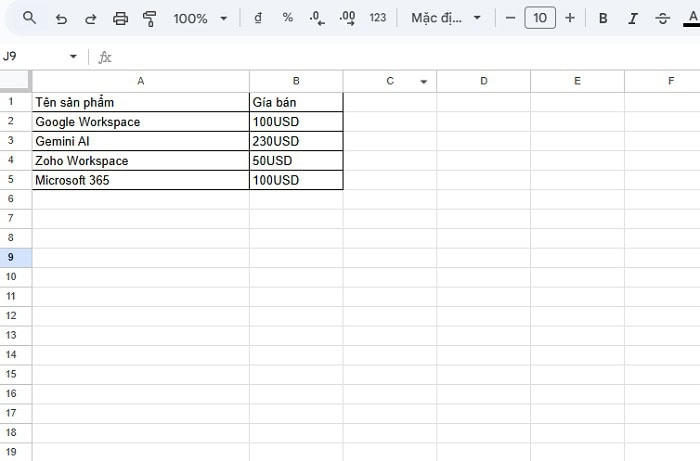This screenshot has width=700, height=461.
Task: Click the search menus magnifier icon
Action: coord(29,18)
